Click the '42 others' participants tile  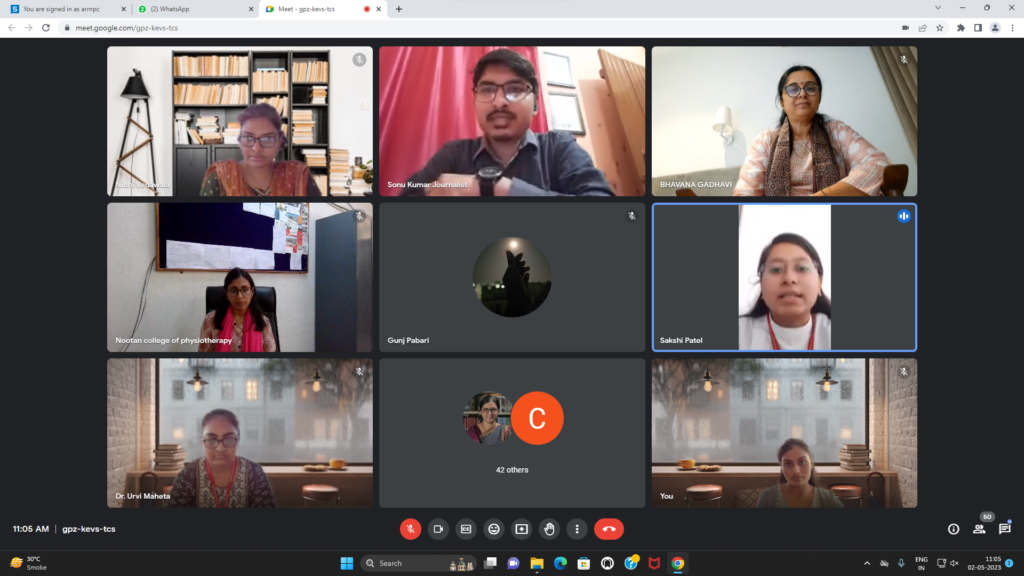(x=512, y=433)
